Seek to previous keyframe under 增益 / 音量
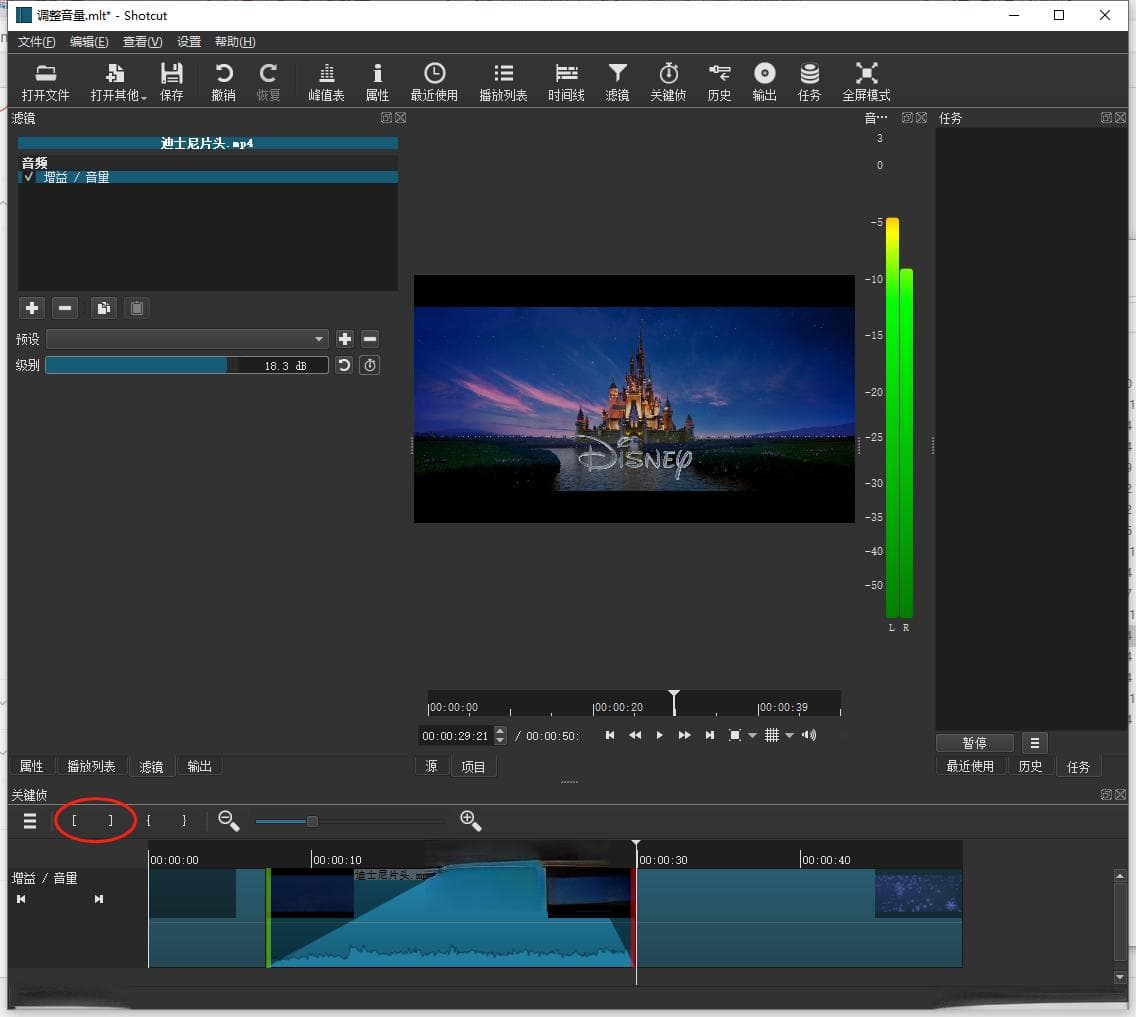The image size is (1136, 1017). coord(21,899)
